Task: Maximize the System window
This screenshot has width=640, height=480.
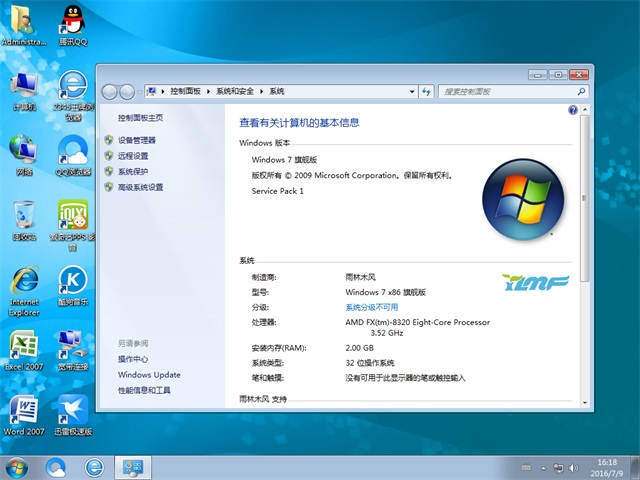Action: coord(558,75)
